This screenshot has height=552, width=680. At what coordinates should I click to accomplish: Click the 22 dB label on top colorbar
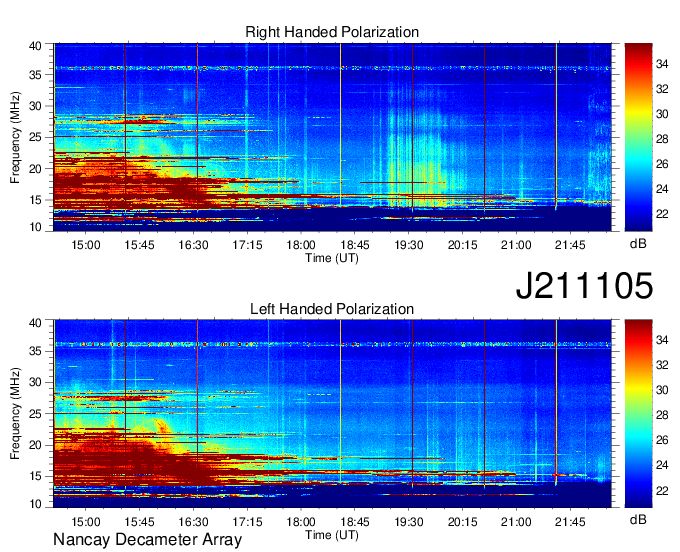[x=662, y=214]
